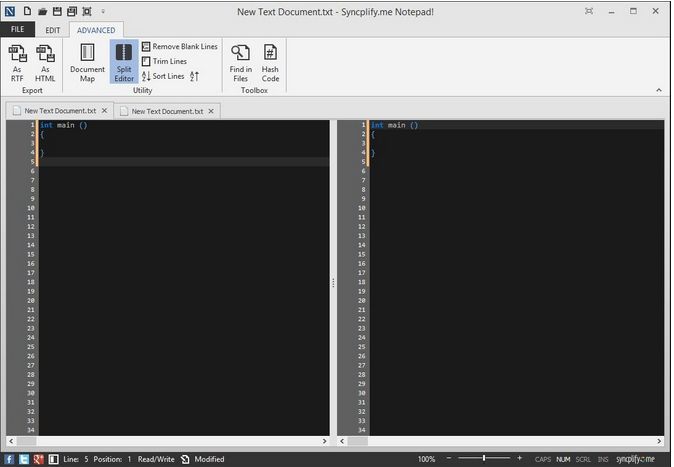Viewport: 674px width, 467px height.
Task: Click the Google Plus icon in status bar
Action: [39, 459]
